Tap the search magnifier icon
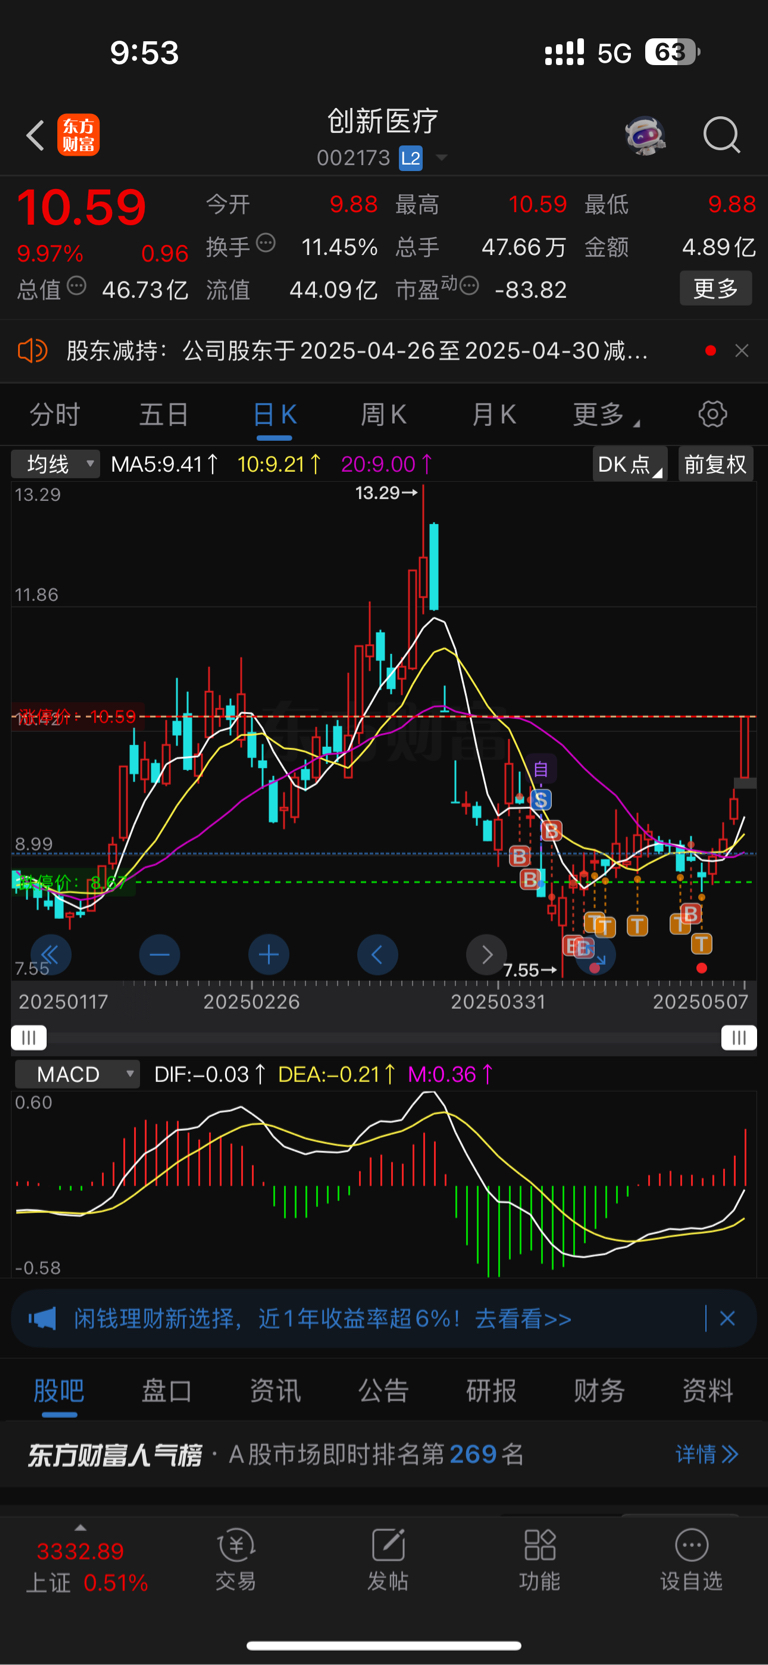This screenshot has height=1665, width=768. pos(721,135)
